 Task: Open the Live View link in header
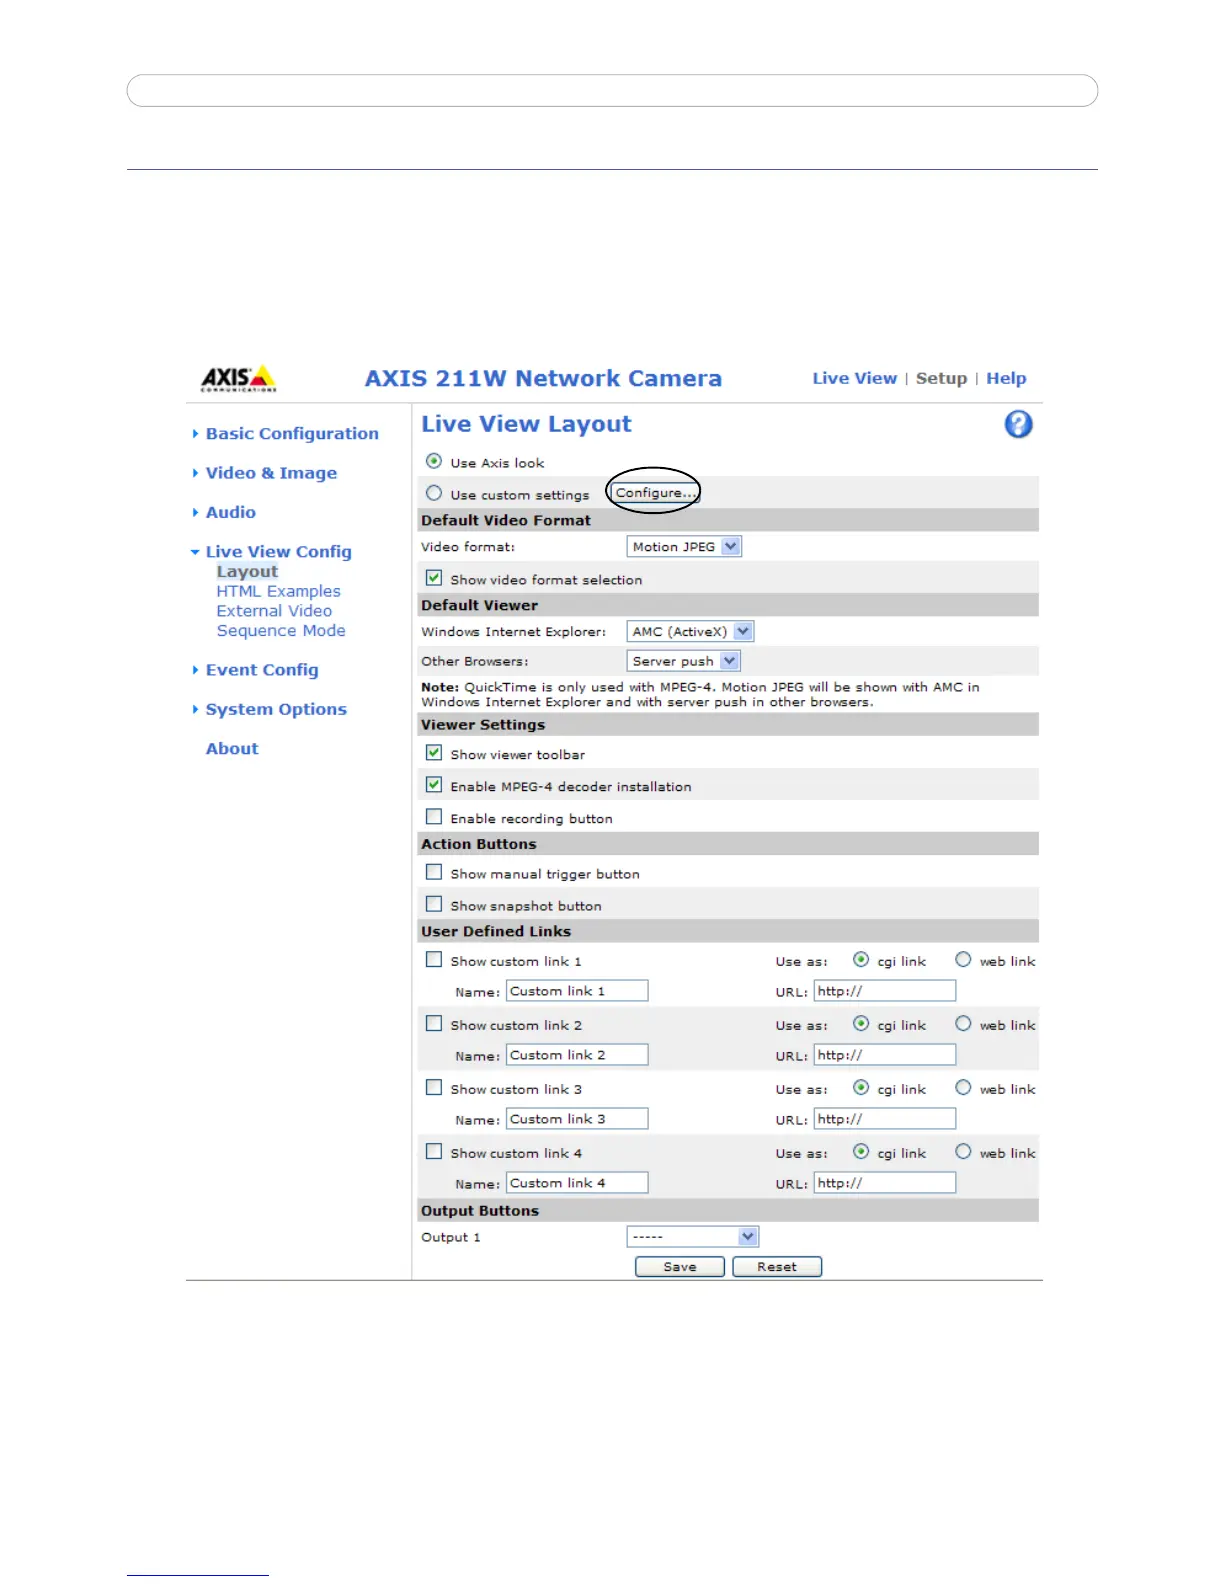coord(855,378)
